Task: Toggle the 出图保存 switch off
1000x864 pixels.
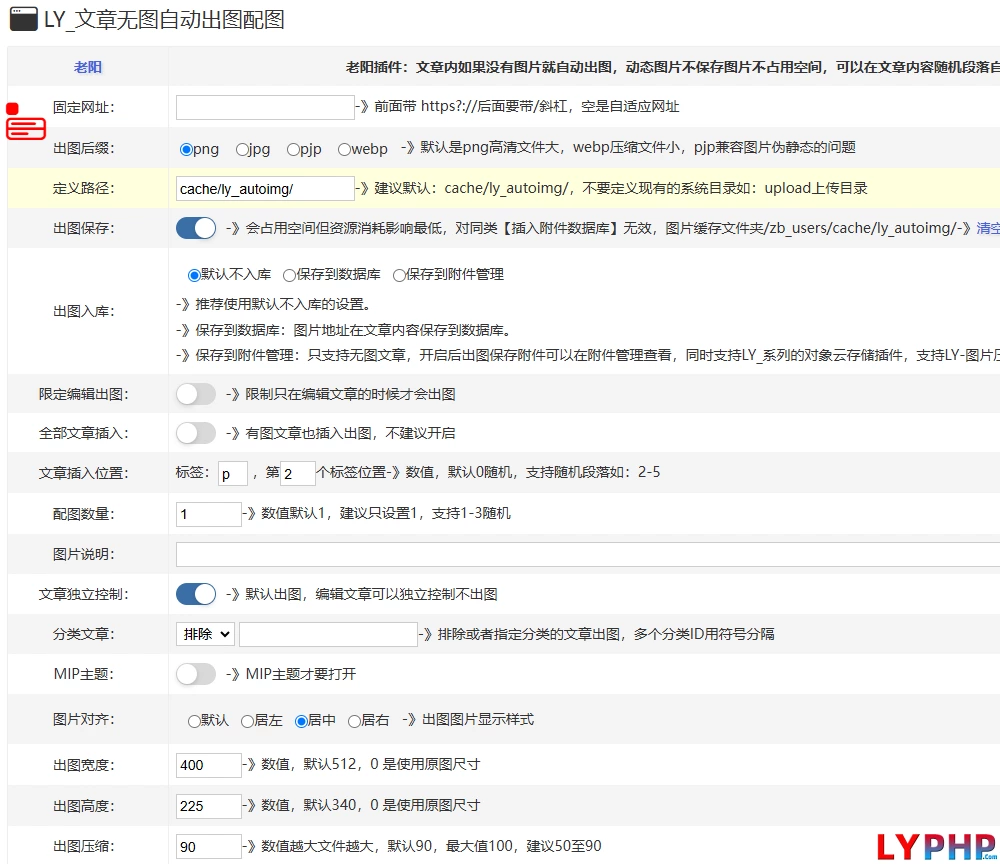Action: [x=196, y=228]
